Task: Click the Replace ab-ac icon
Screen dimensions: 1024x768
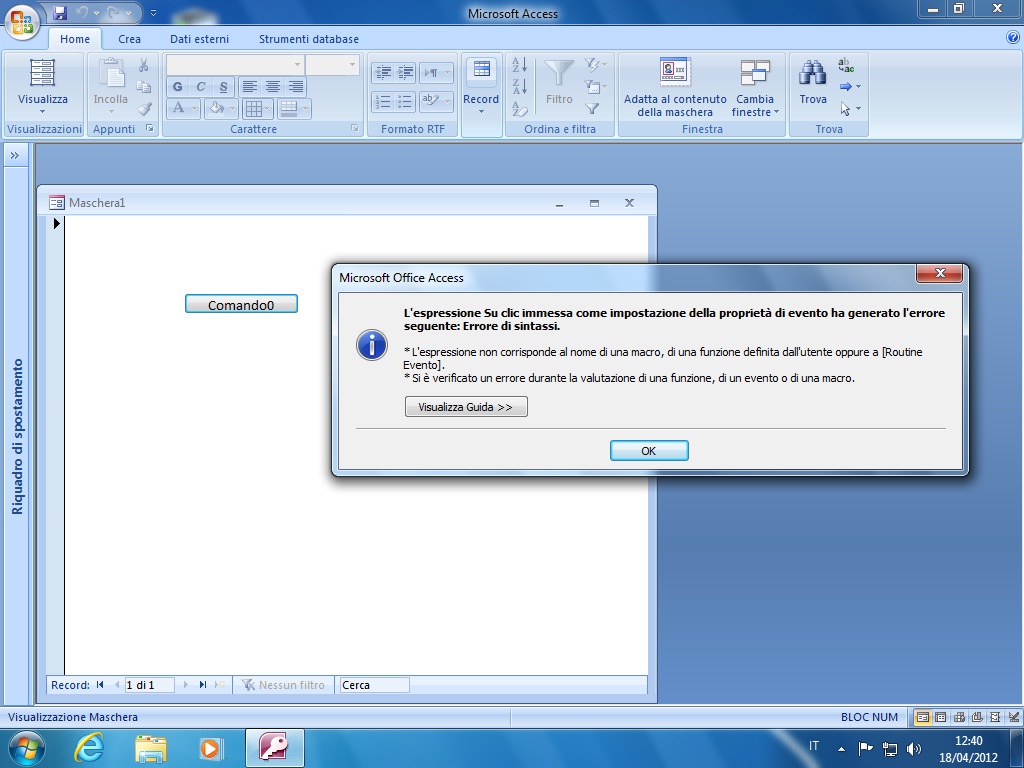Action: coord(846,65)
